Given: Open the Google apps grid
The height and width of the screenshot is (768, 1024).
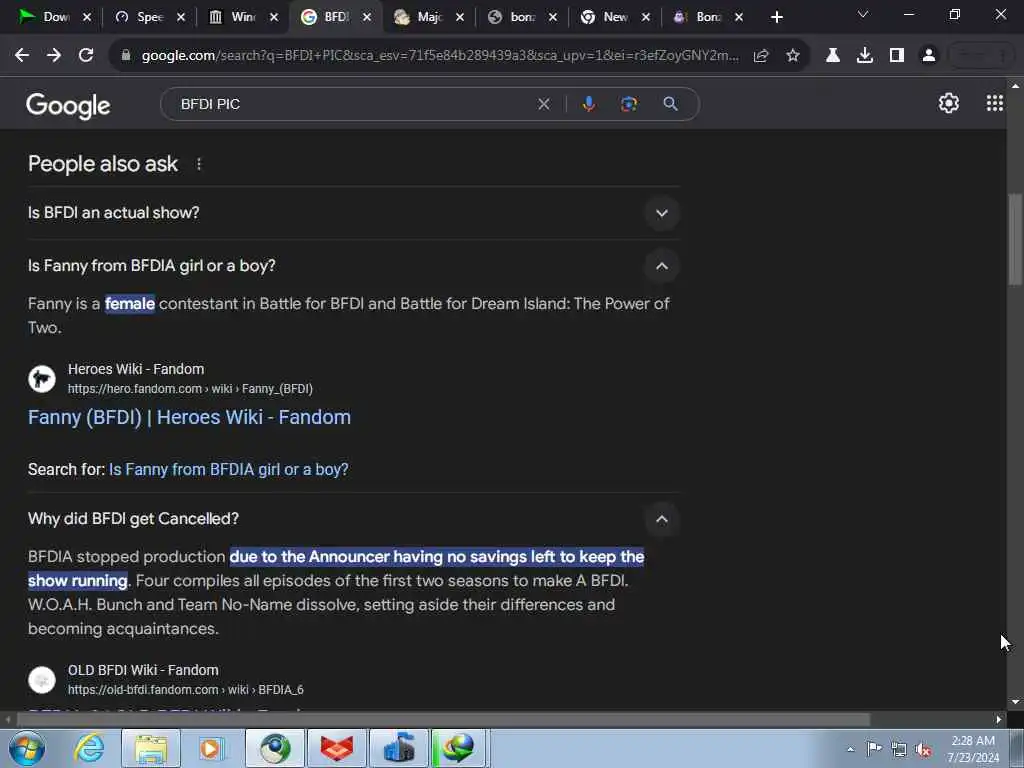Looking at the screenshot, I should [x=995, y=103].
